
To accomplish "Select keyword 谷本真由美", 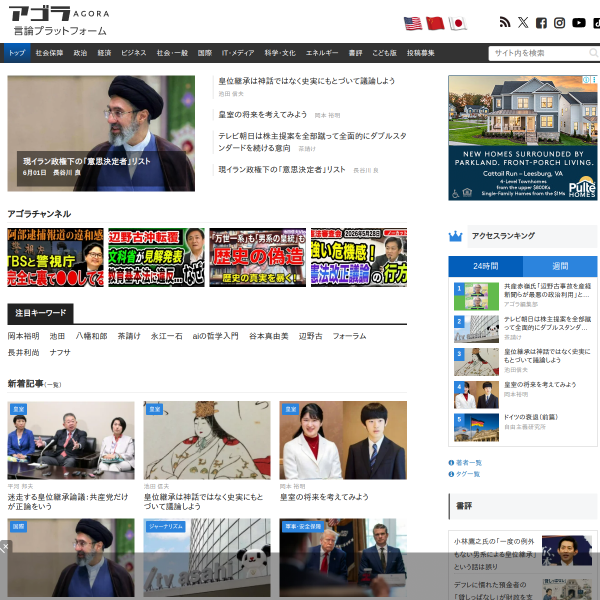I will 269,336.
